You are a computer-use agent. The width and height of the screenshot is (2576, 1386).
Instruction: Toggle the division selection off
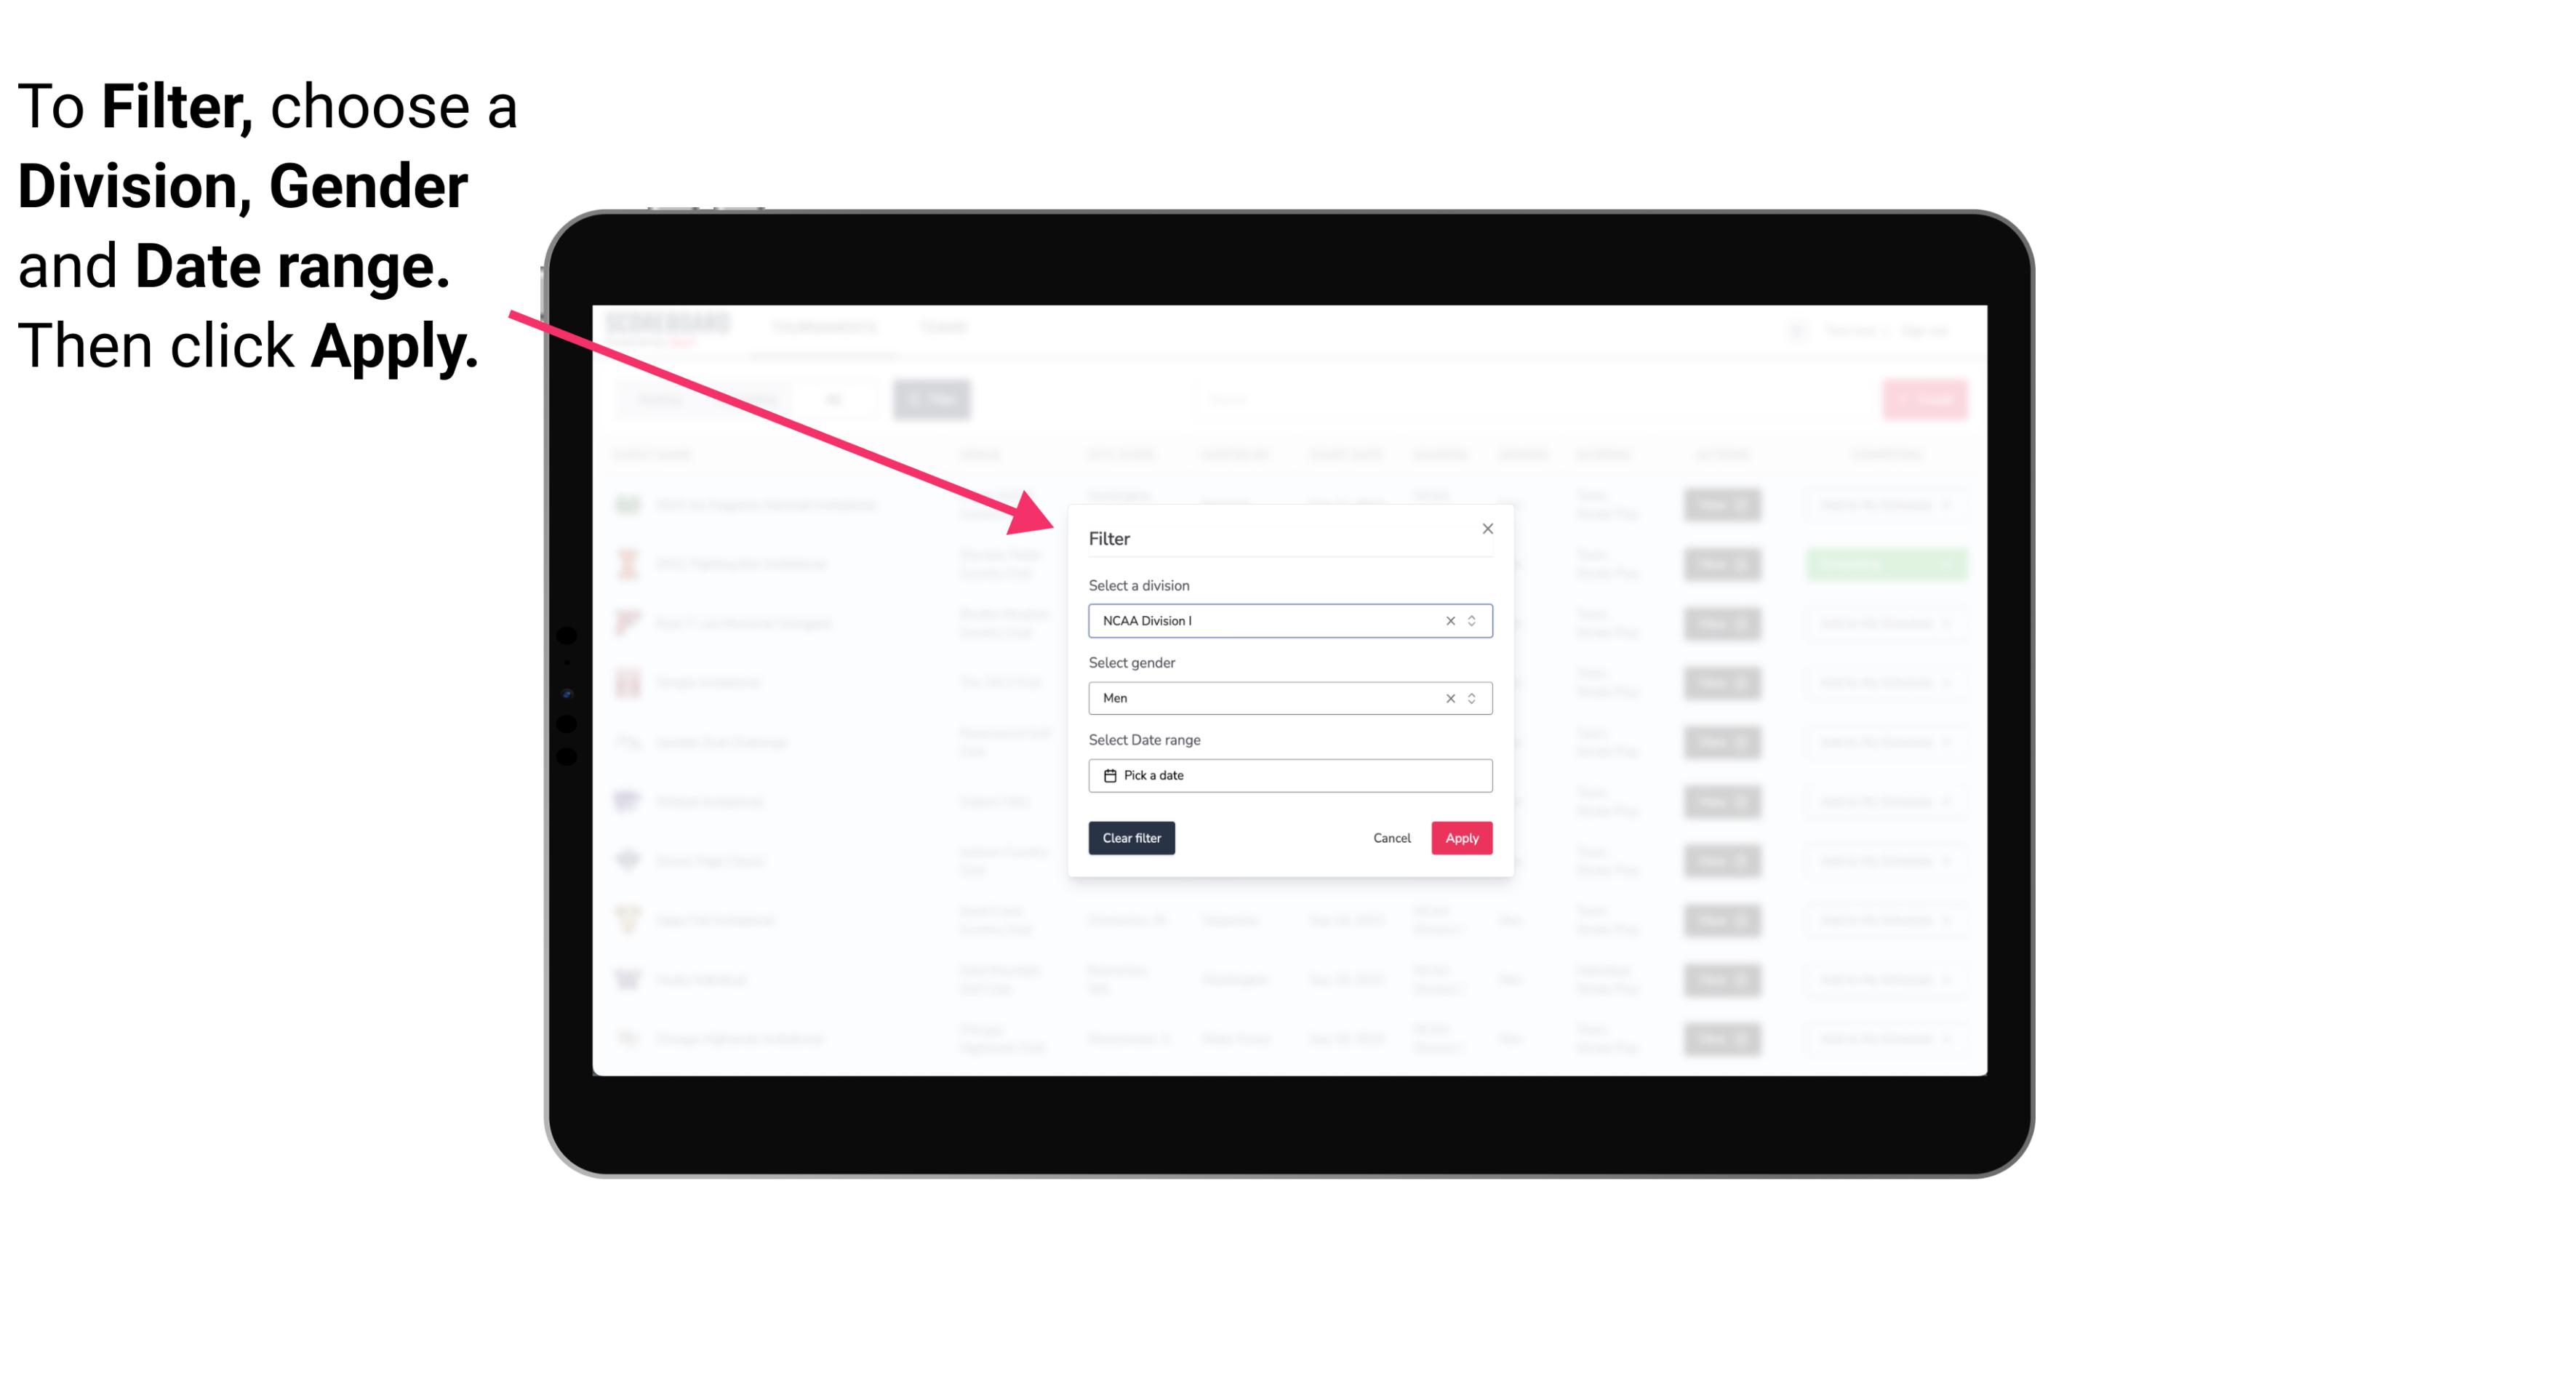[x=1447, y=620]
